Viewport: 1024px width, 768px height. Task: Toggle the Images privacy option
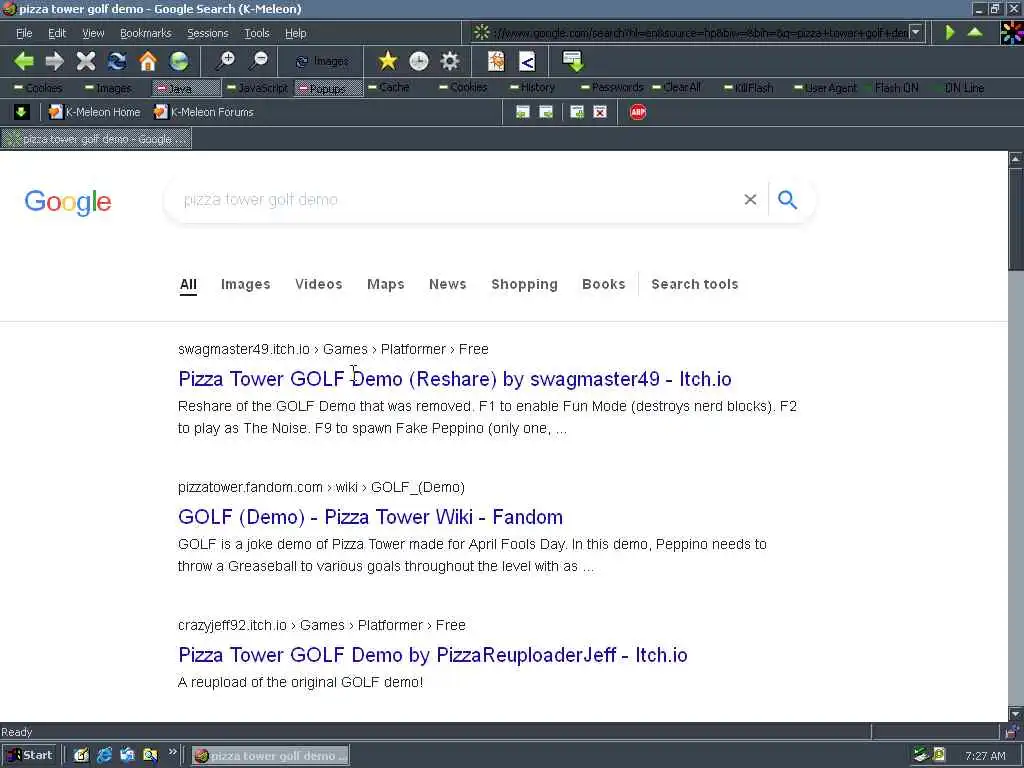click(x=108, y=88)
